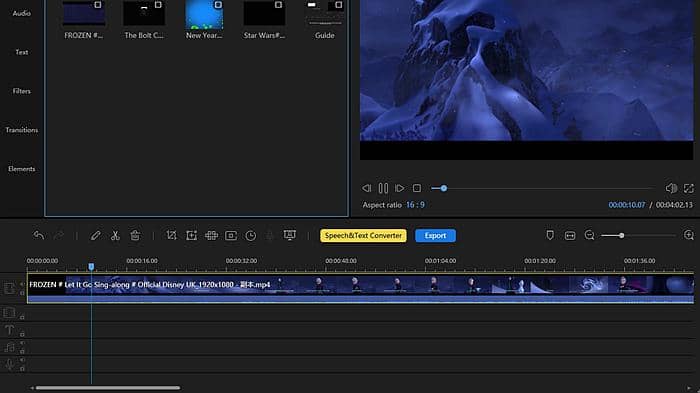Tick the checkbox on the Guide thumbnail
The width and height of the screenshot is (700, 393).
coord(338,5)
